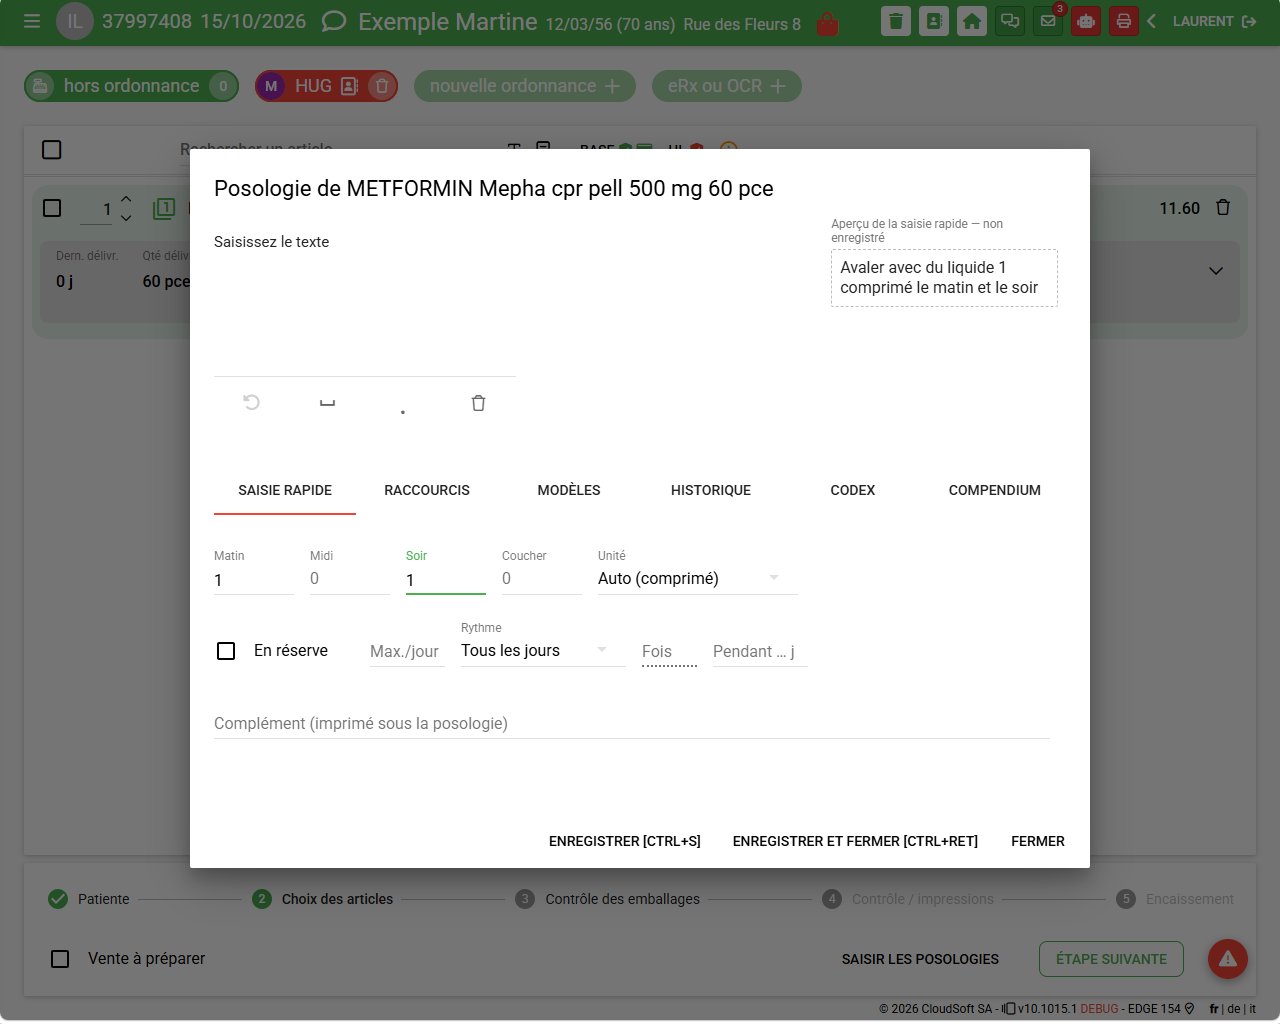
Task: Click the Coucher dose input field
Action: point(542,579)
